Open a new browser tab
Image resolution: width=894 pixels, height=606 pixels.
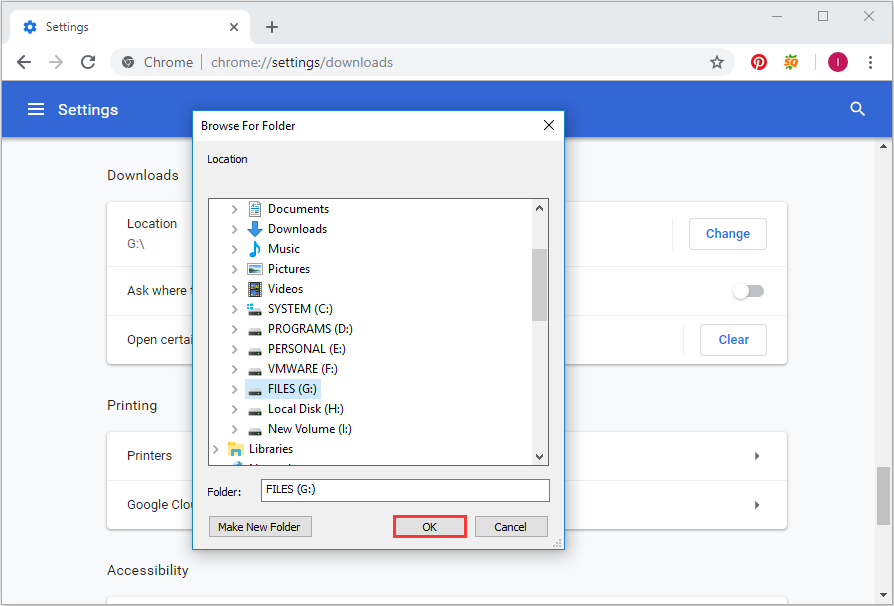point(272,27)
